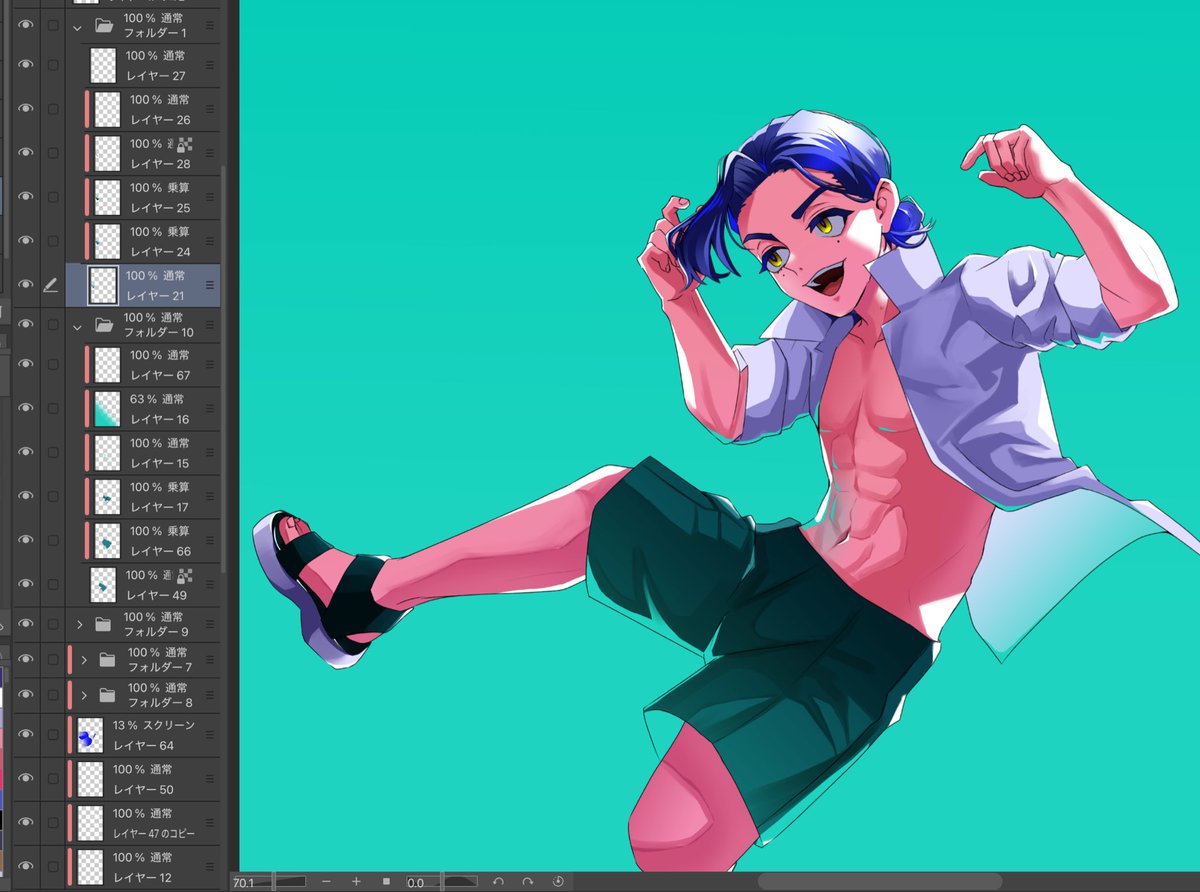
Task: Grab the handle icon of レイヤー 27
Action: click(x=210, y=65)
